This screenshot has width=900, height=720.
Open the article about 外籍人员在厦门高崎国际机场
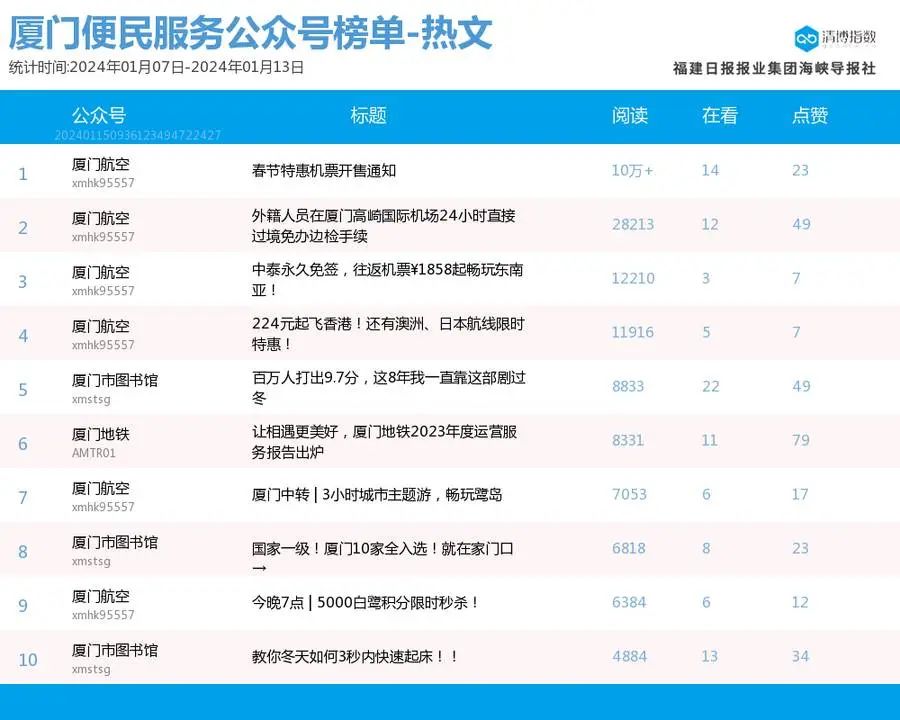click(x=383, y=226)
